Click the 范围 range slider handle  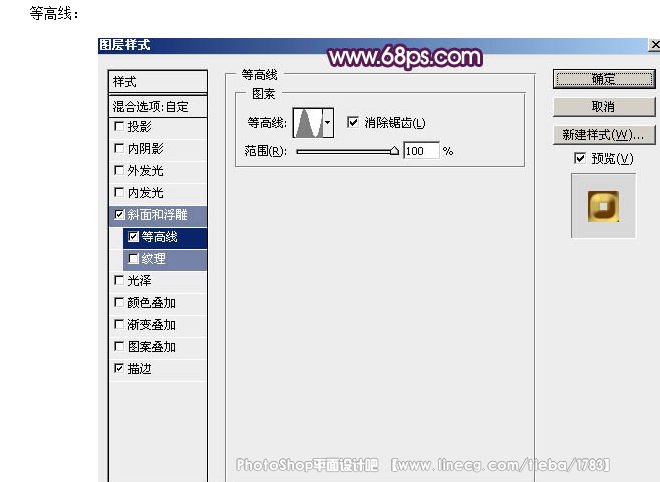click(394, 151)
